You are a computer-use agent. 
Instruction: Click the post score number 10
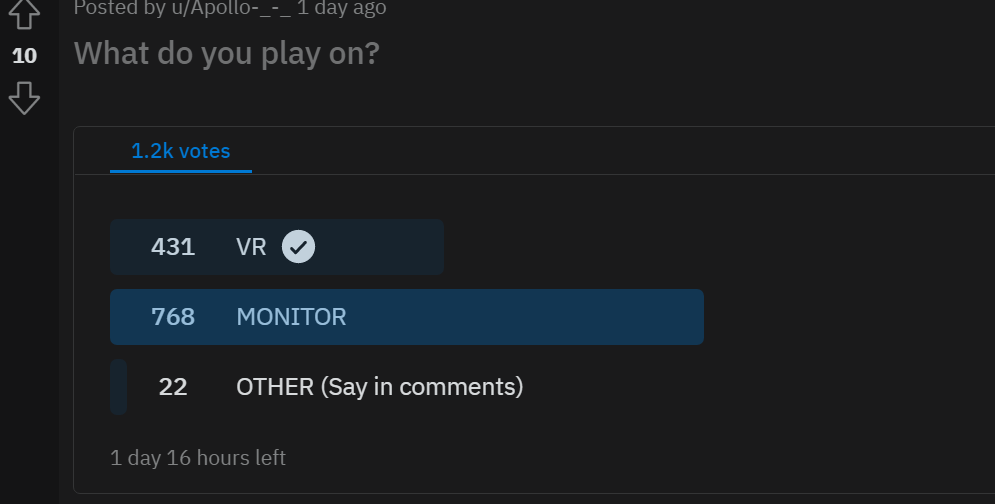click(x=24, y=56)
